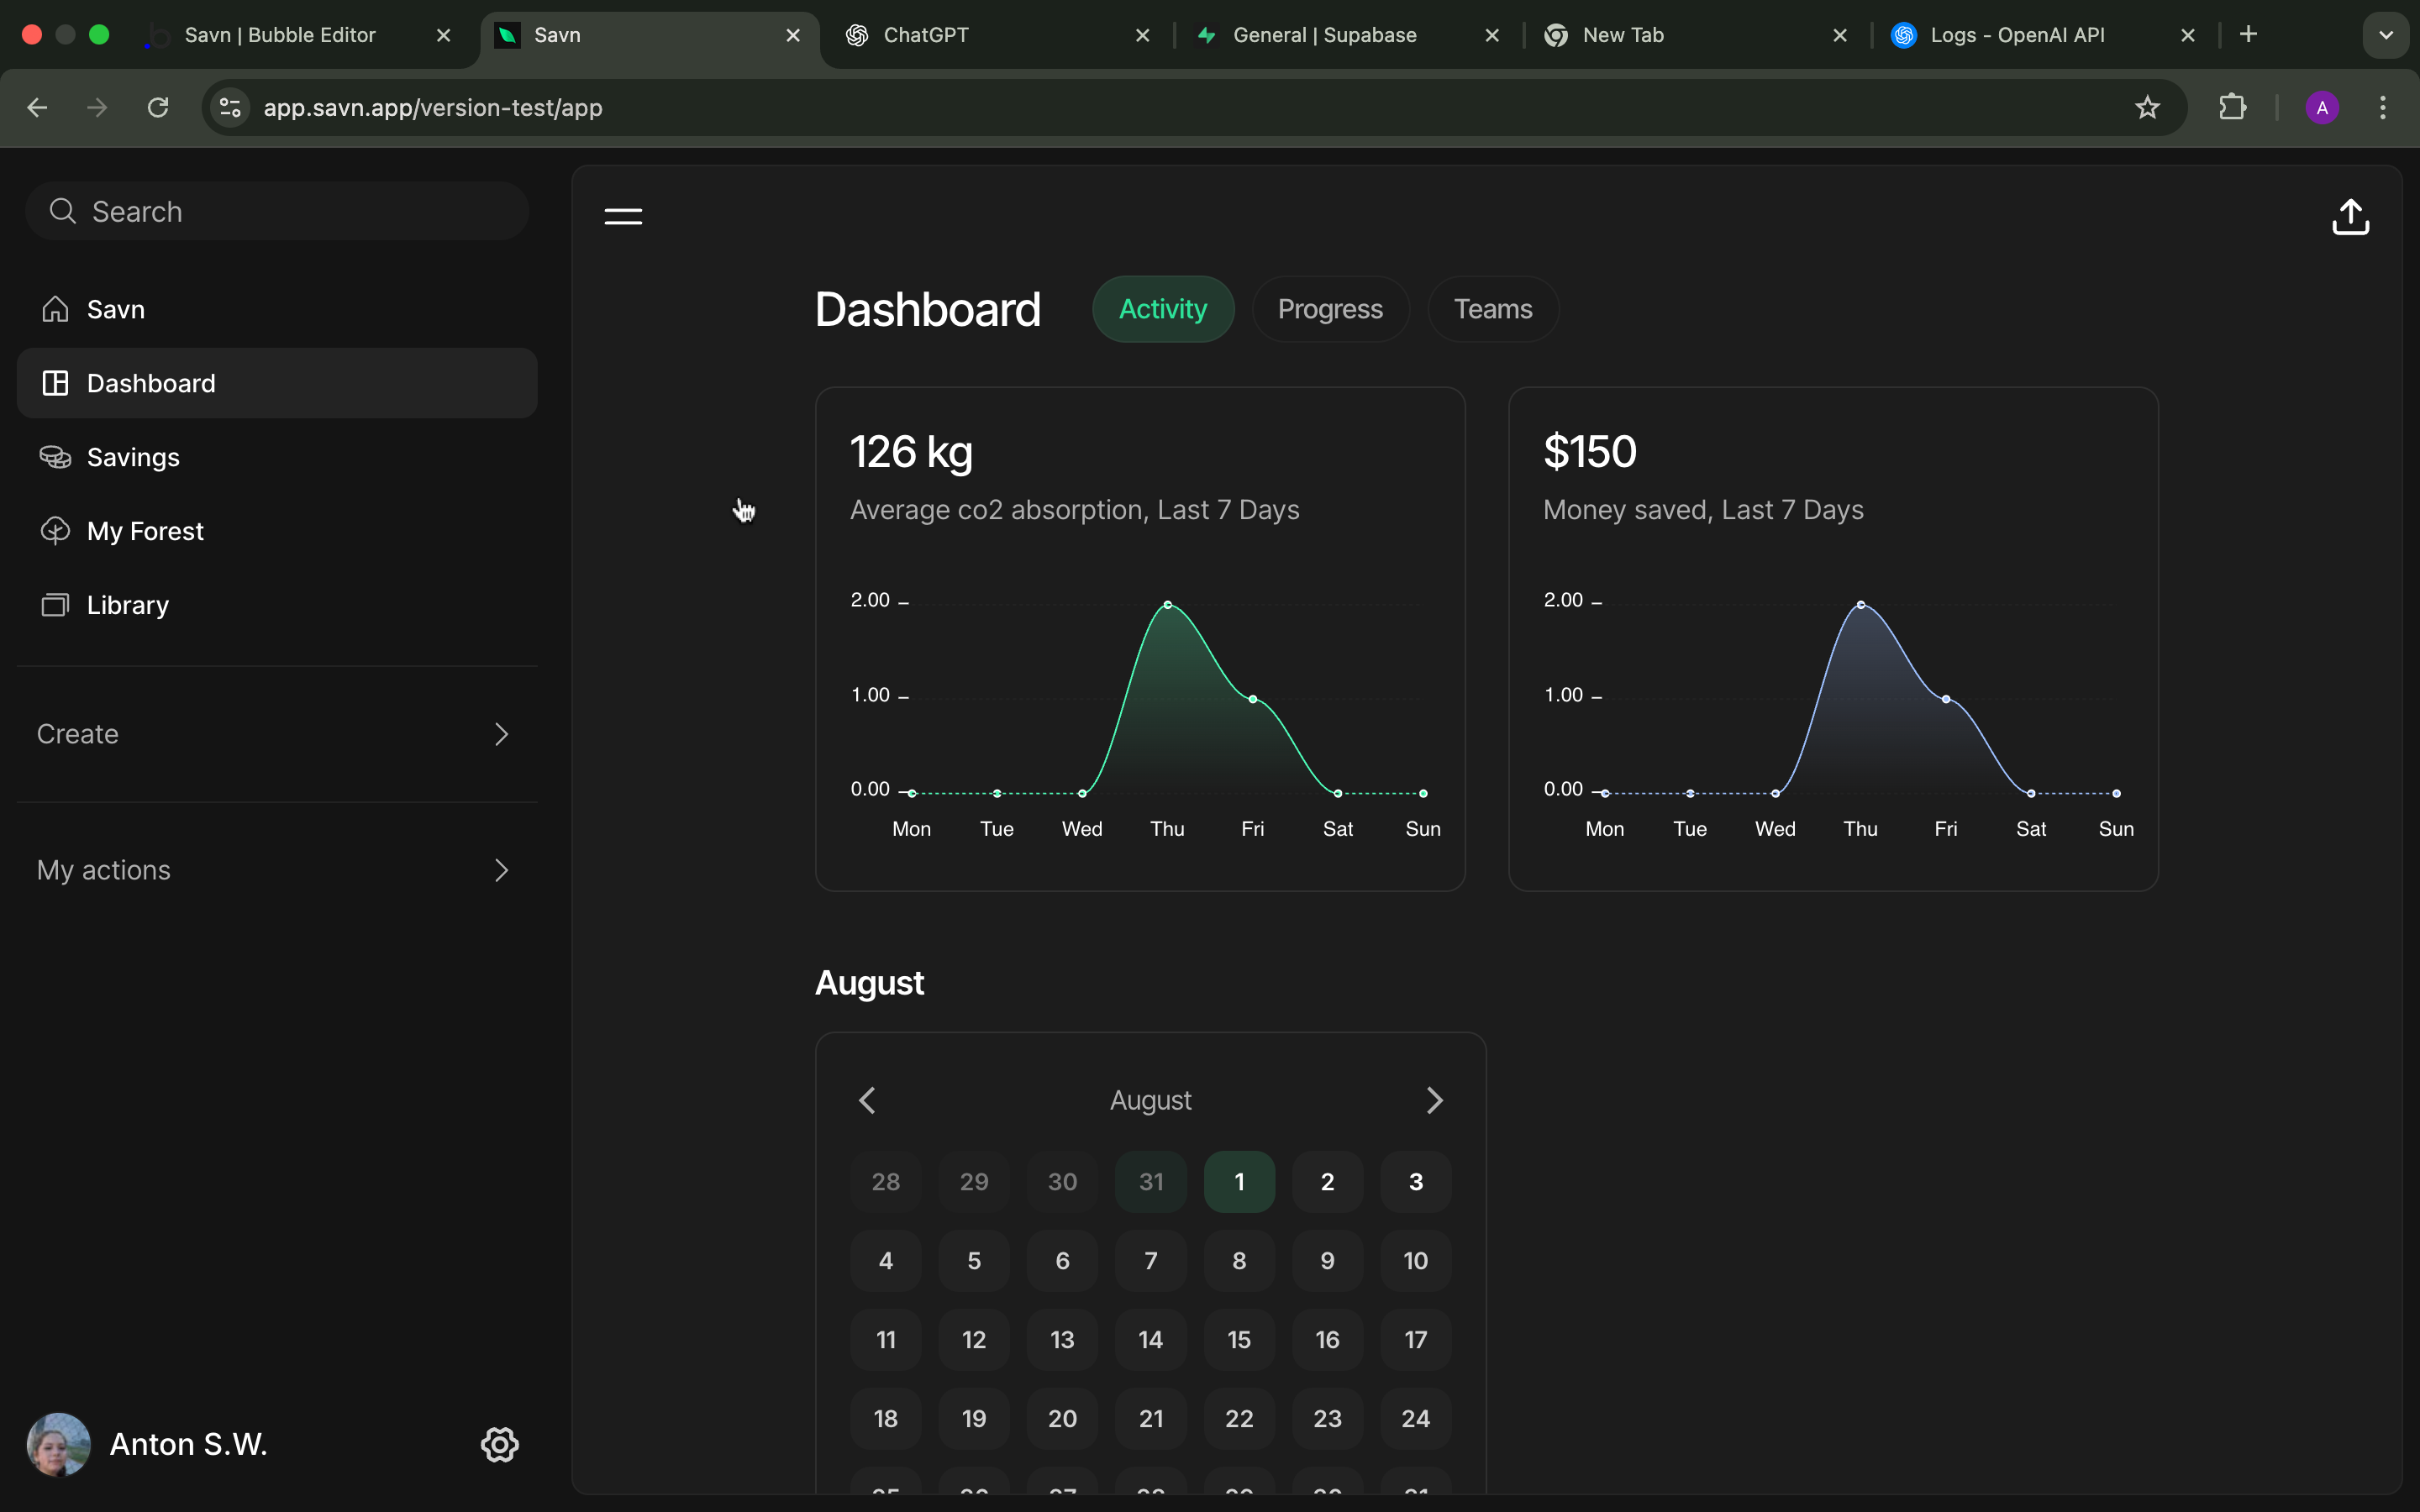Viewport: 2420px width, 1512px height.
Task: Open the Chrome three-dot menu
Action: pos(2383,107)
